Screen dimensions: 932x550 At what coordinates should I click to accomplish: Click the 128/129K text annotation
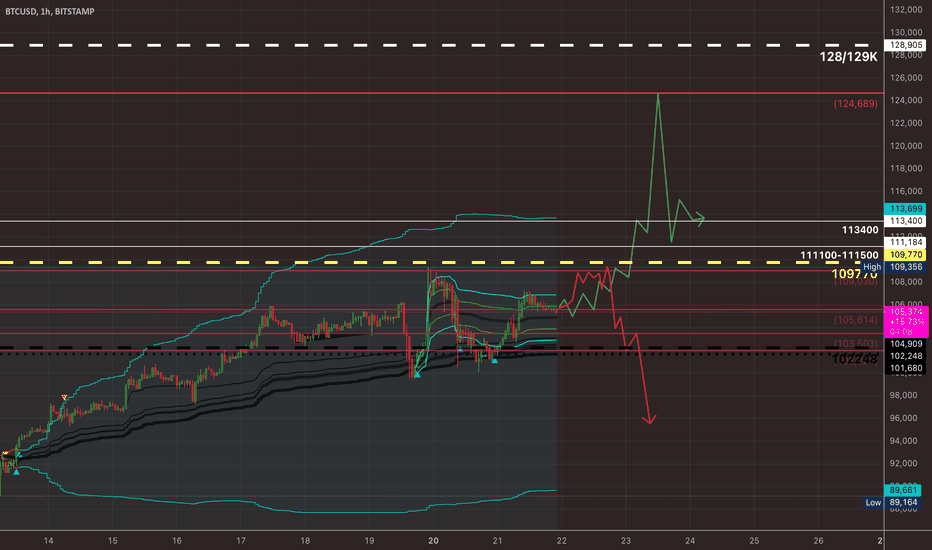[848, 57]
